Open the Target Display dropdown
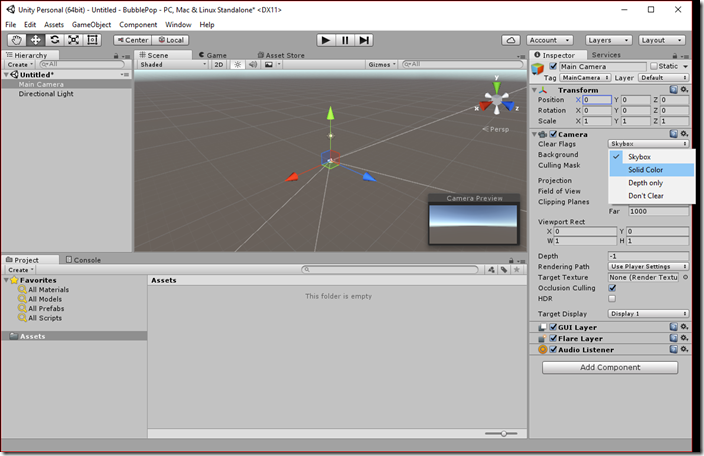Screen dimensions: 704x456 coord(648,314)
